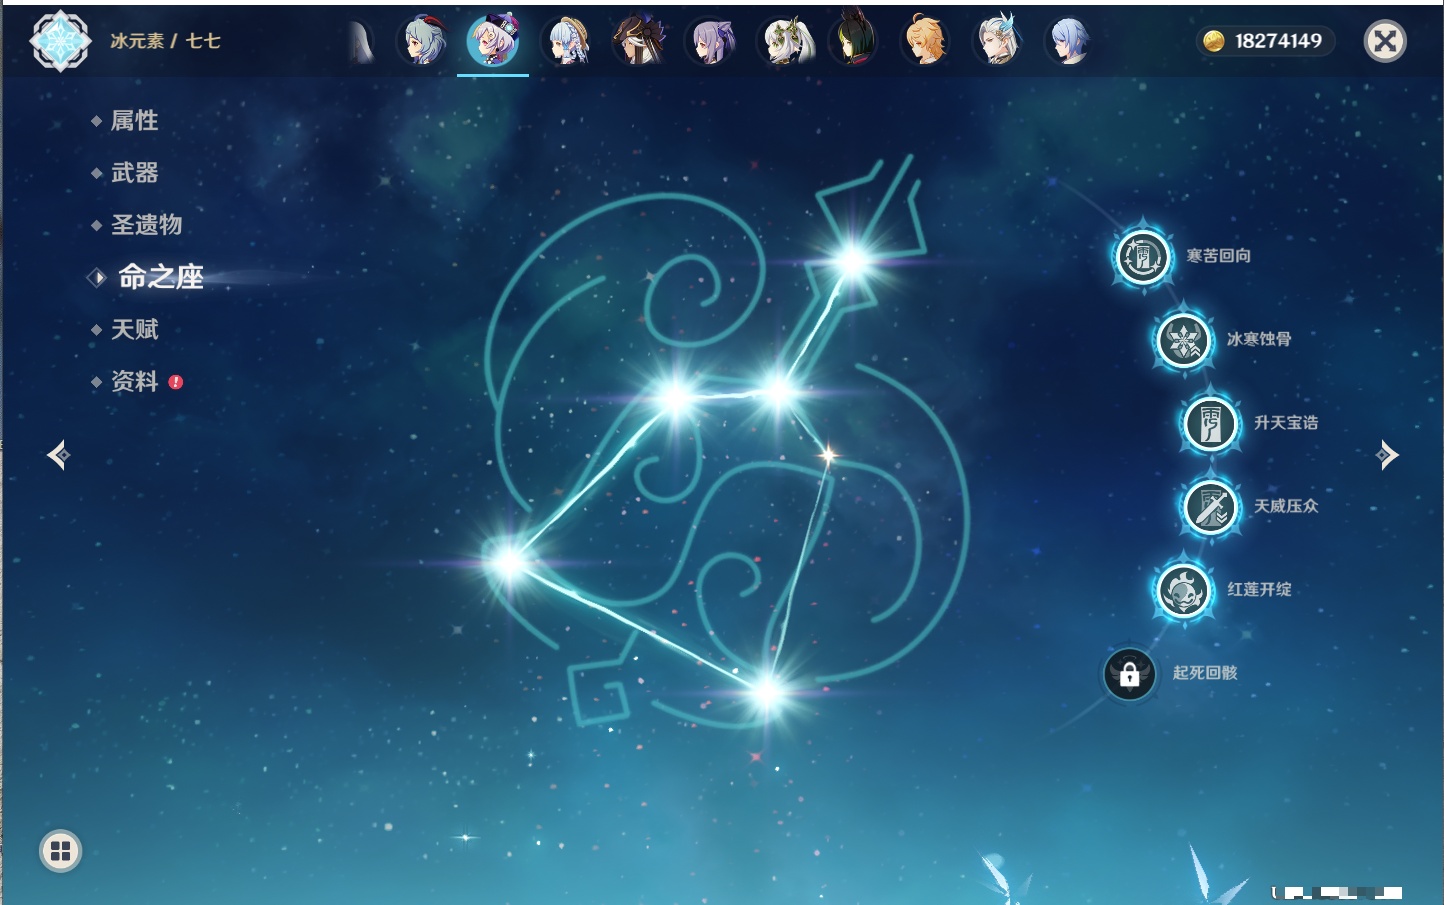
Task: Open the 属性 attributes menu
Action: 134,121
